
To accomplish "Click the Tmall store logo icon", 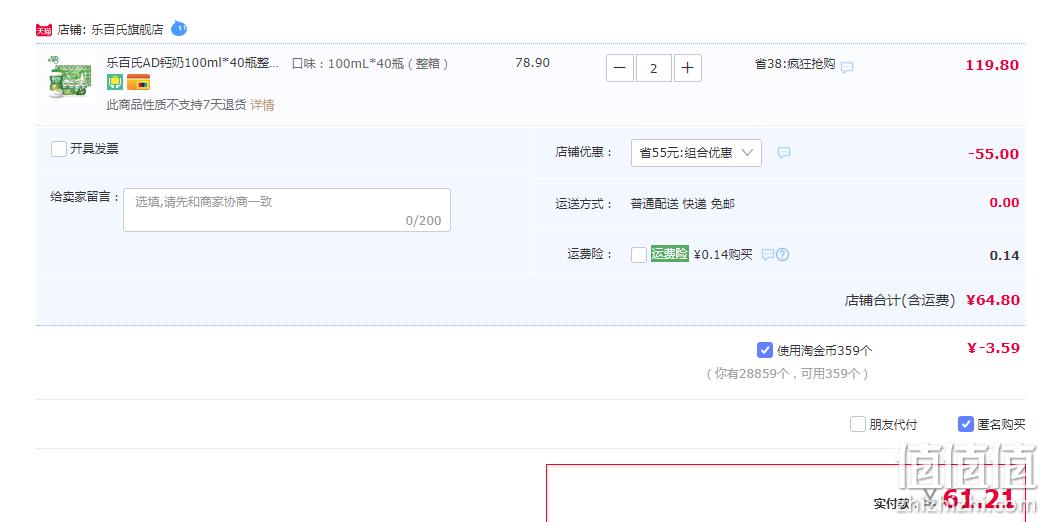I will pyautogui.click(x=43, y=30).
